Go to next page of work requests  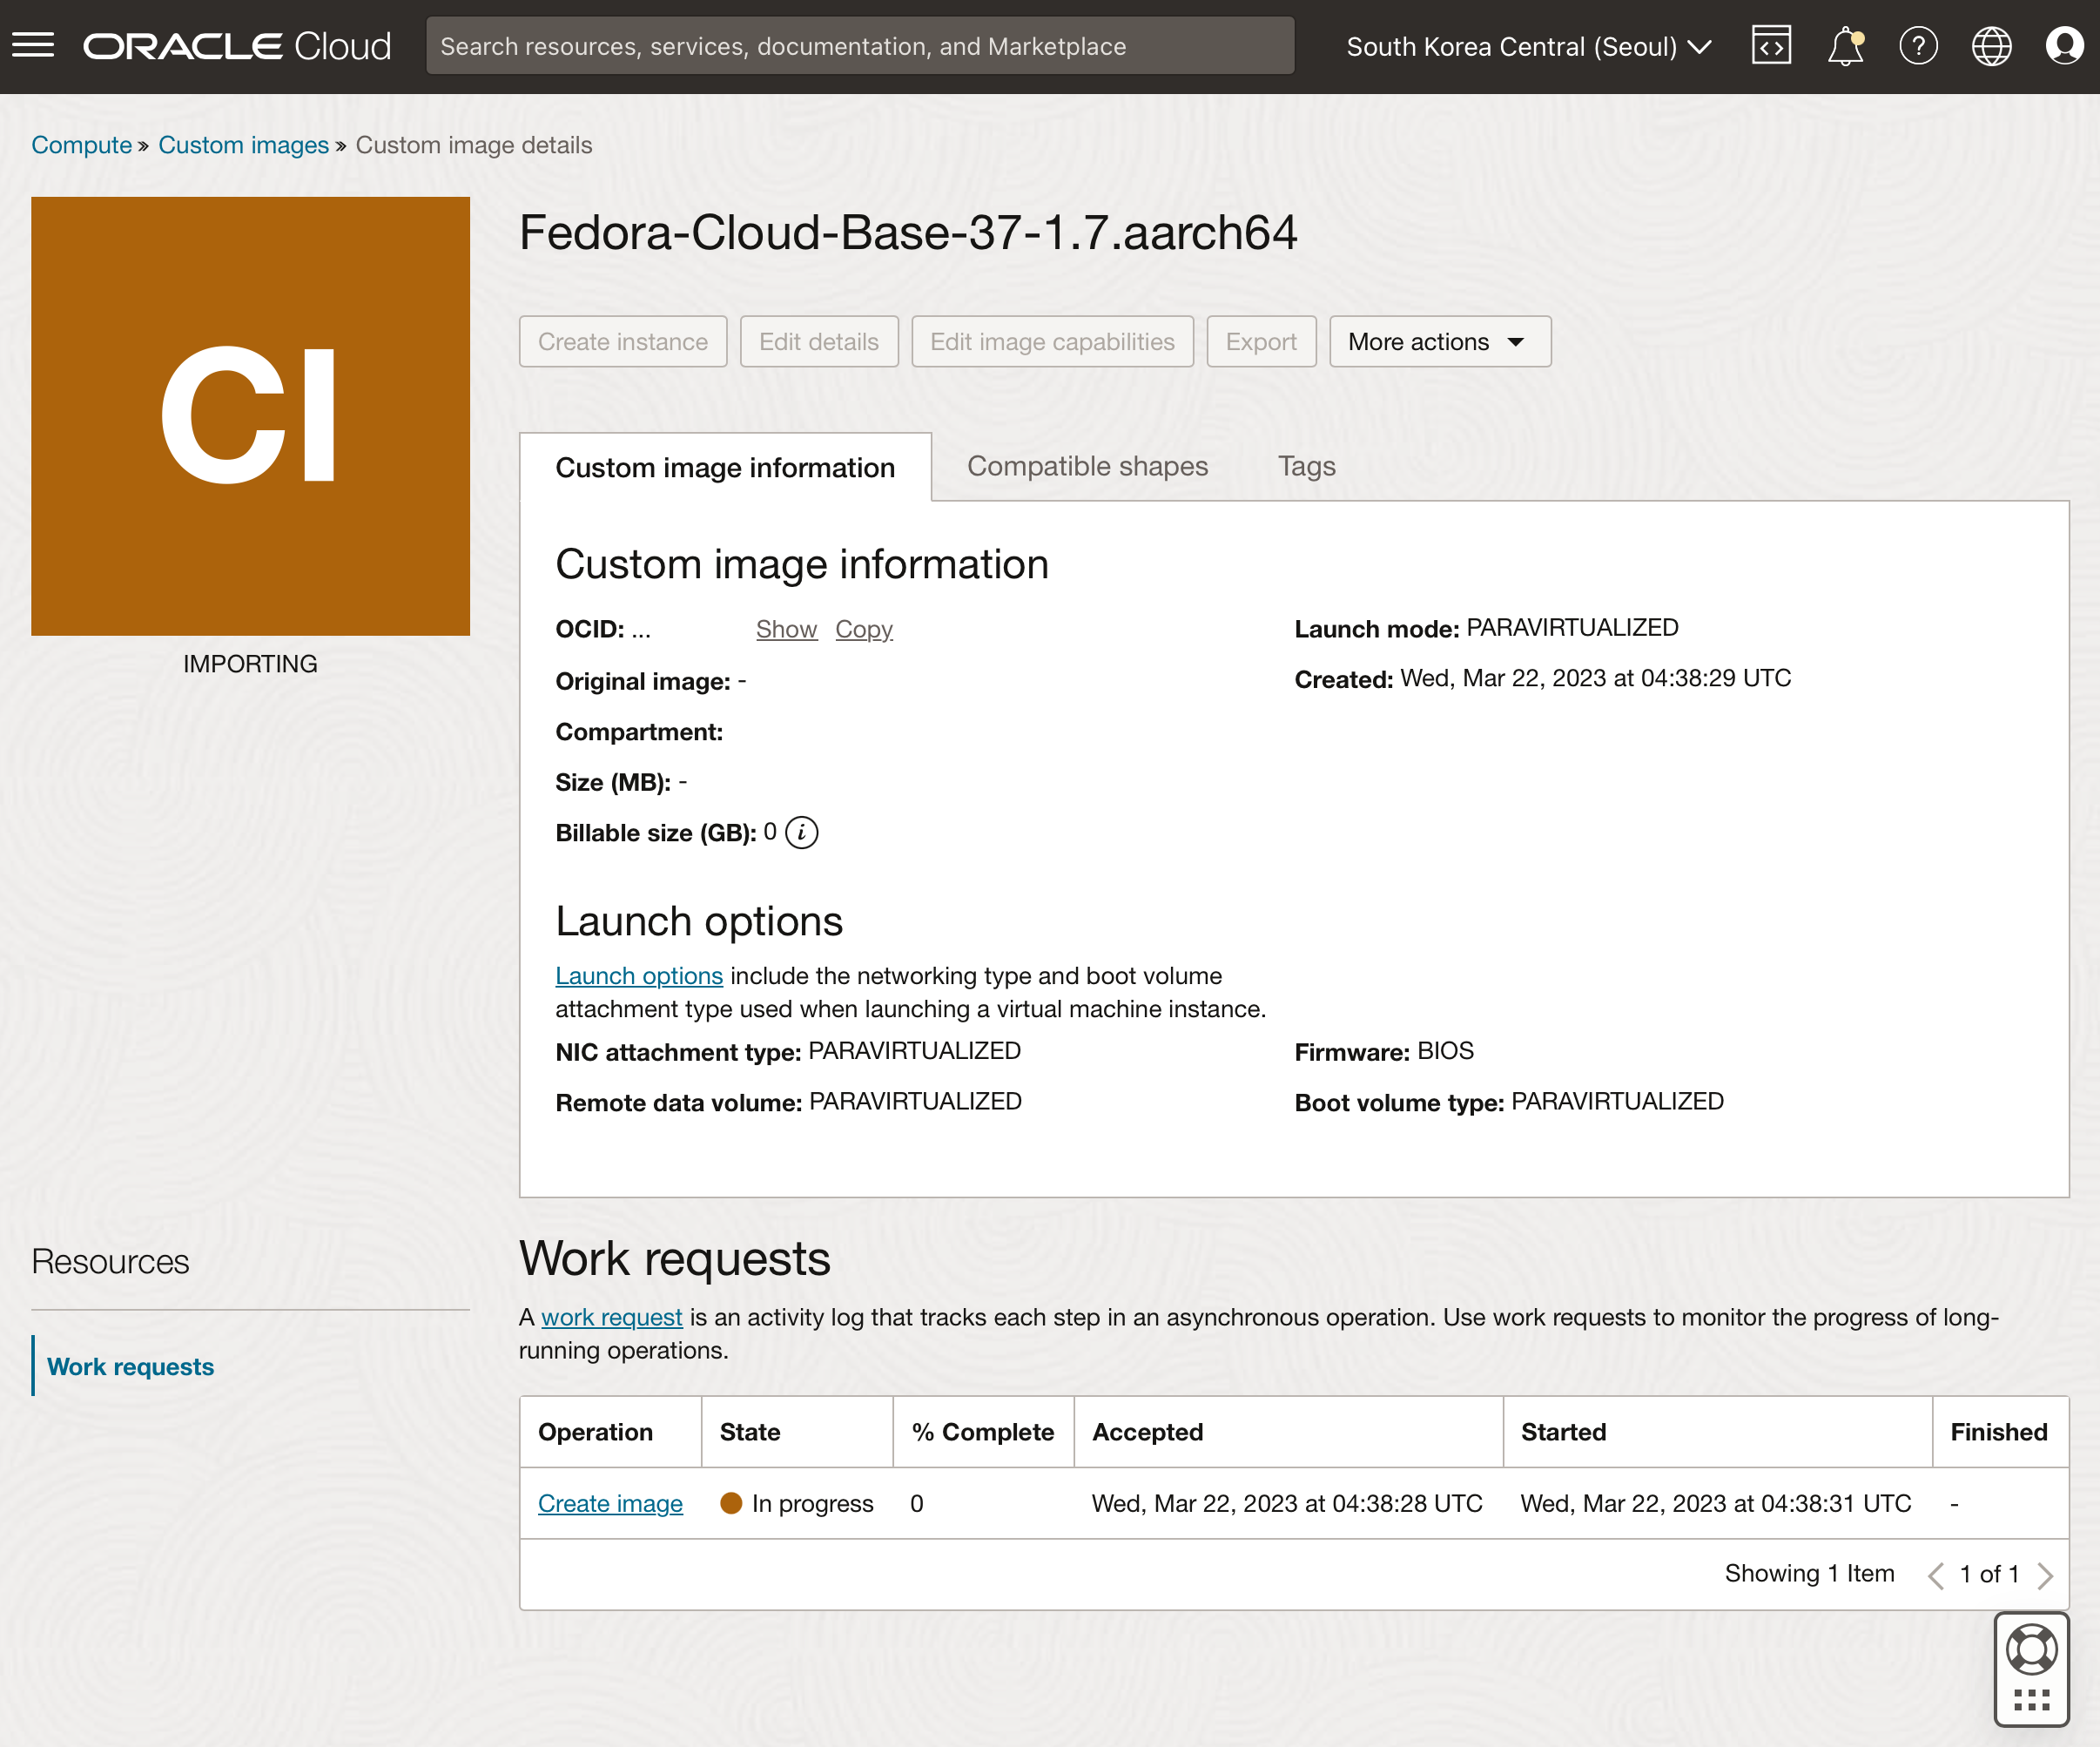[x=2045, y=1575]
